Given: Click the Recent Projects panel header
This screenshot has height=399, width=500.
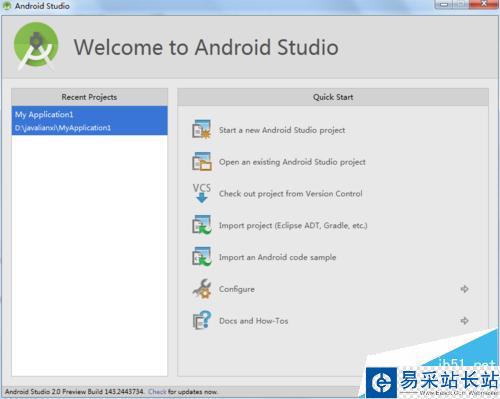Looking at the screenshot, I should pyautogui.click(x=89, y=97).
